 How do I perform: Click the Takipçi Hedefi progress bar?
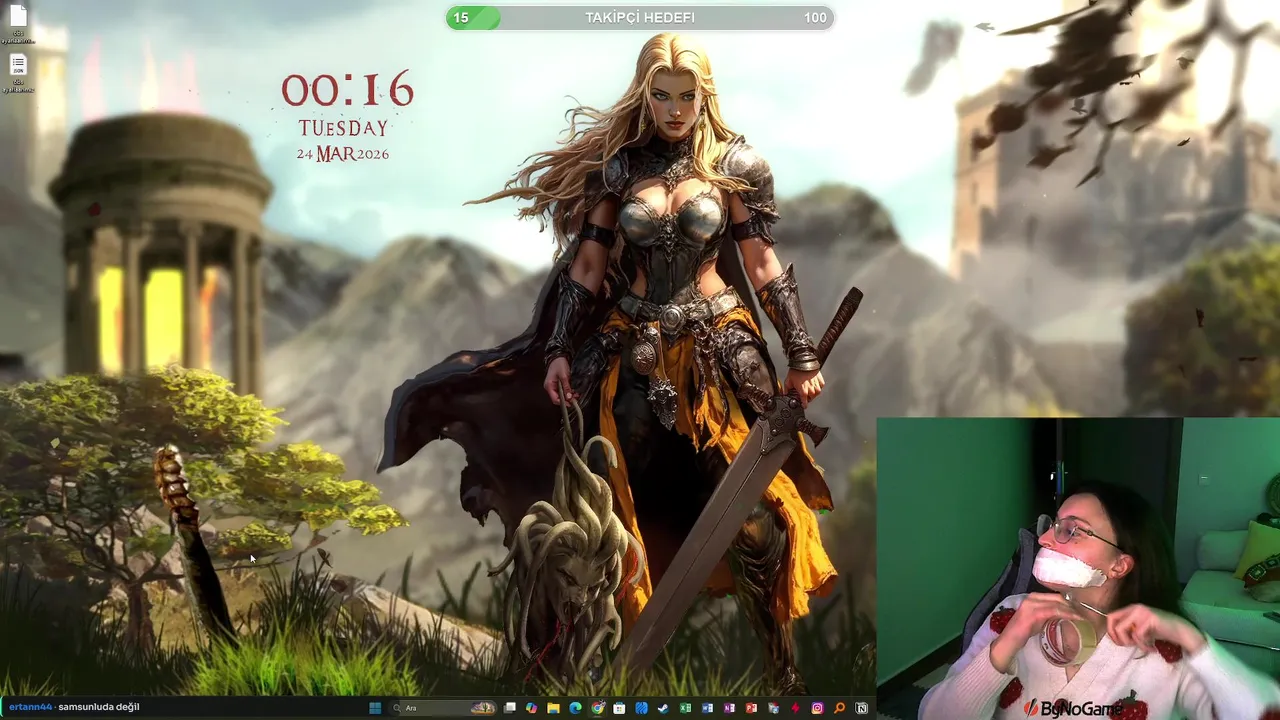coord(640,17)
